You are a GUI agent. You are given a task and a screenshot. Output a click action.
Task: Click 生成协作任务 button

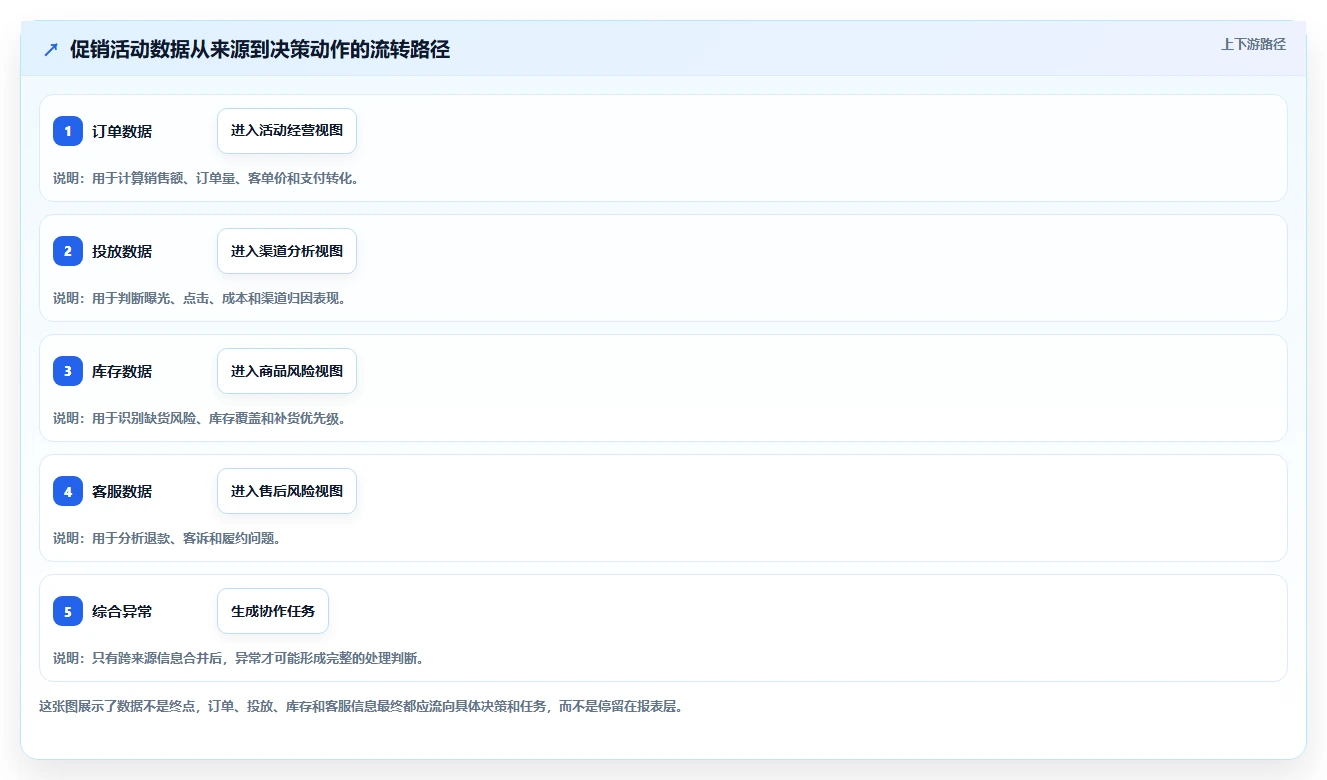273,611
